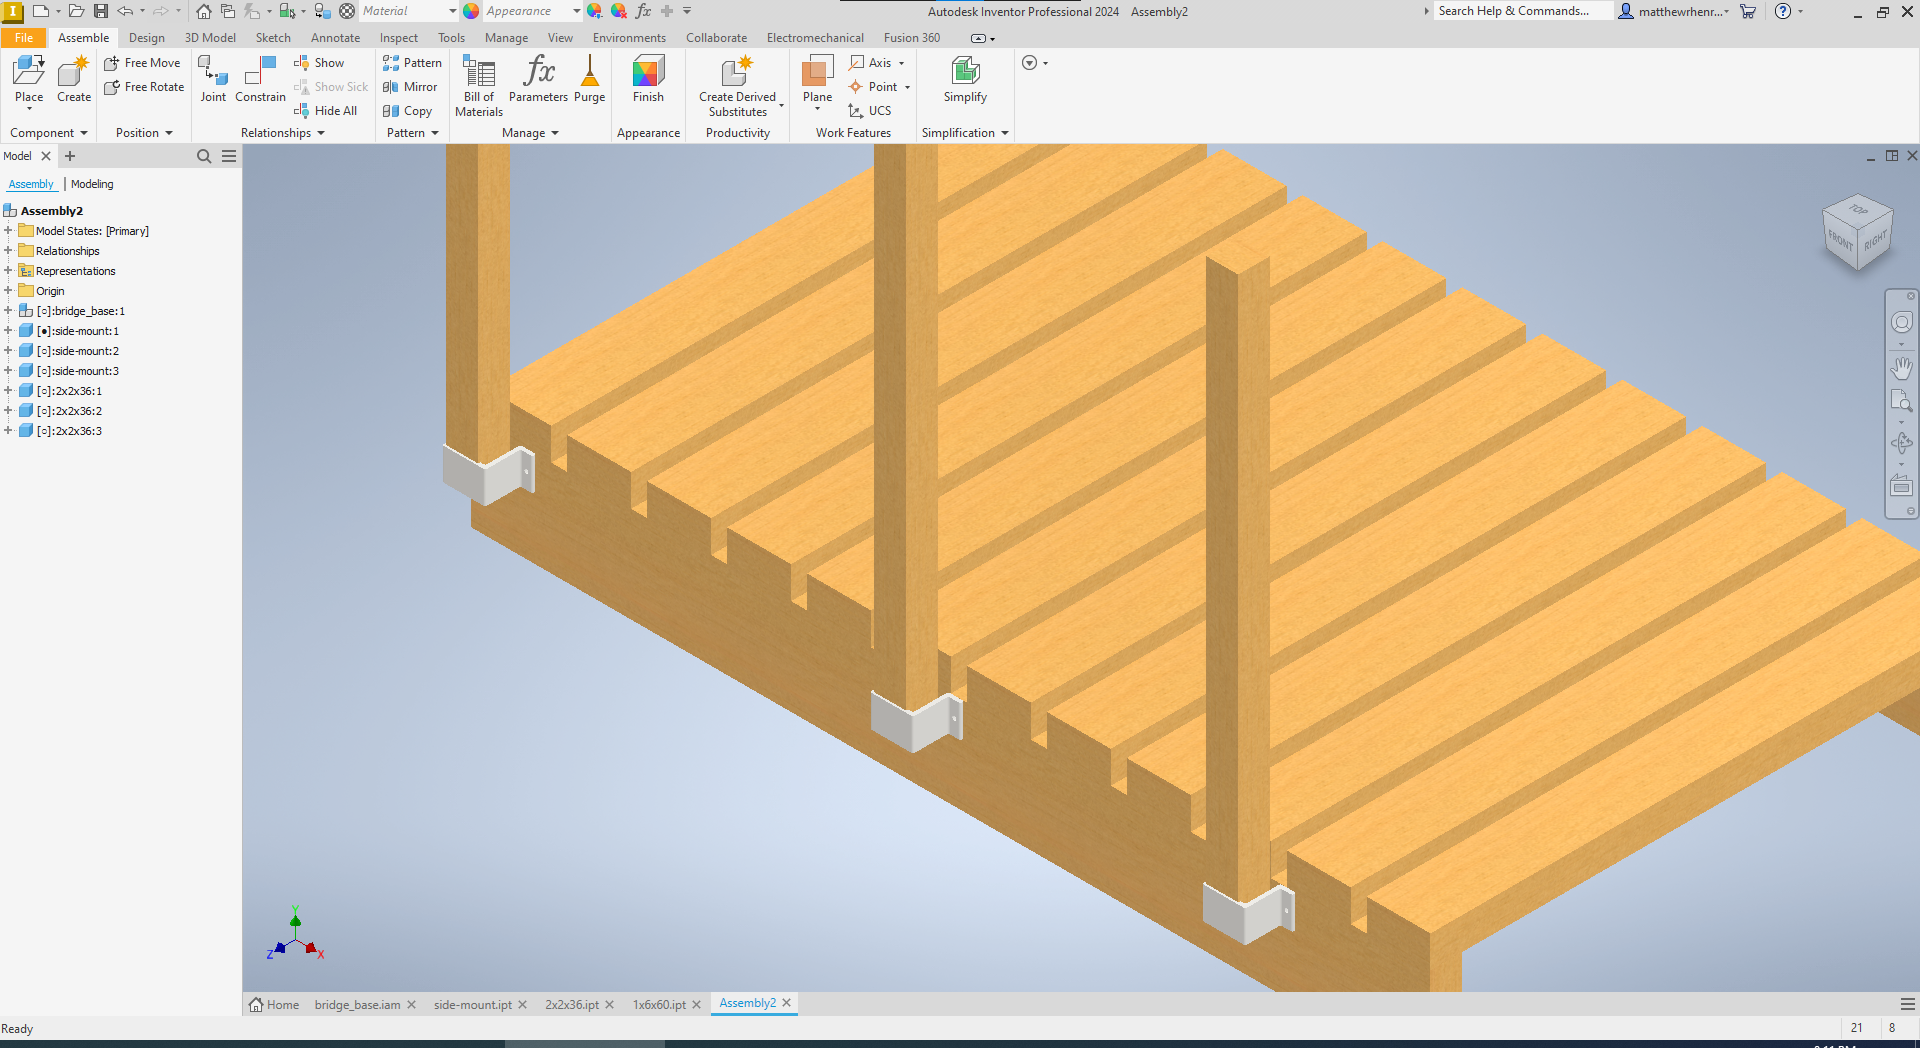Expand the Model States node
The image size is (1920, 1048).
pos(8,231)
